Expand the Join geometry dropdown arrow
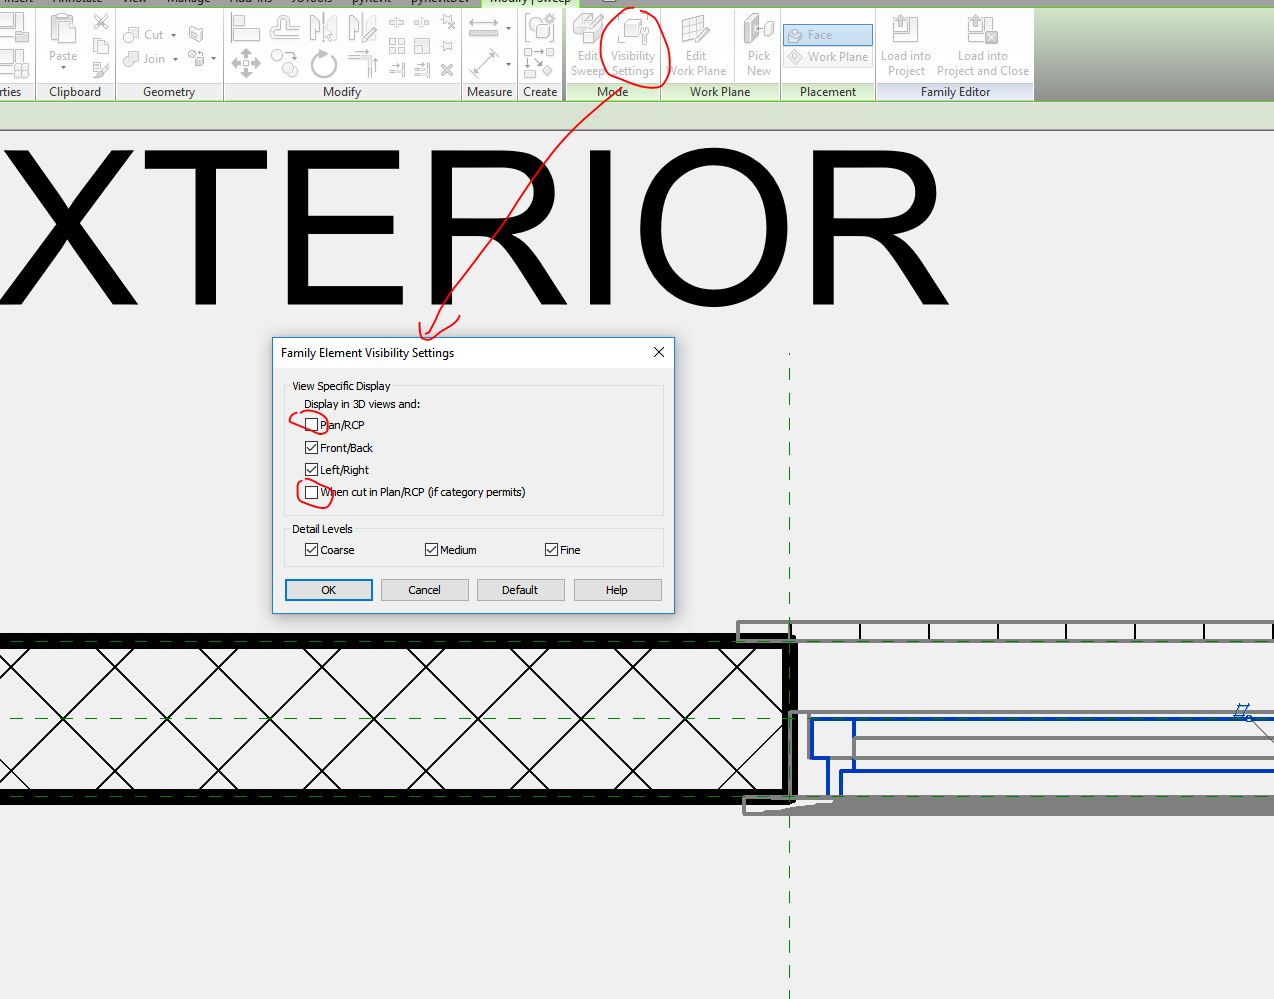This screenshot has width=1274, height=999. (175, 59)
